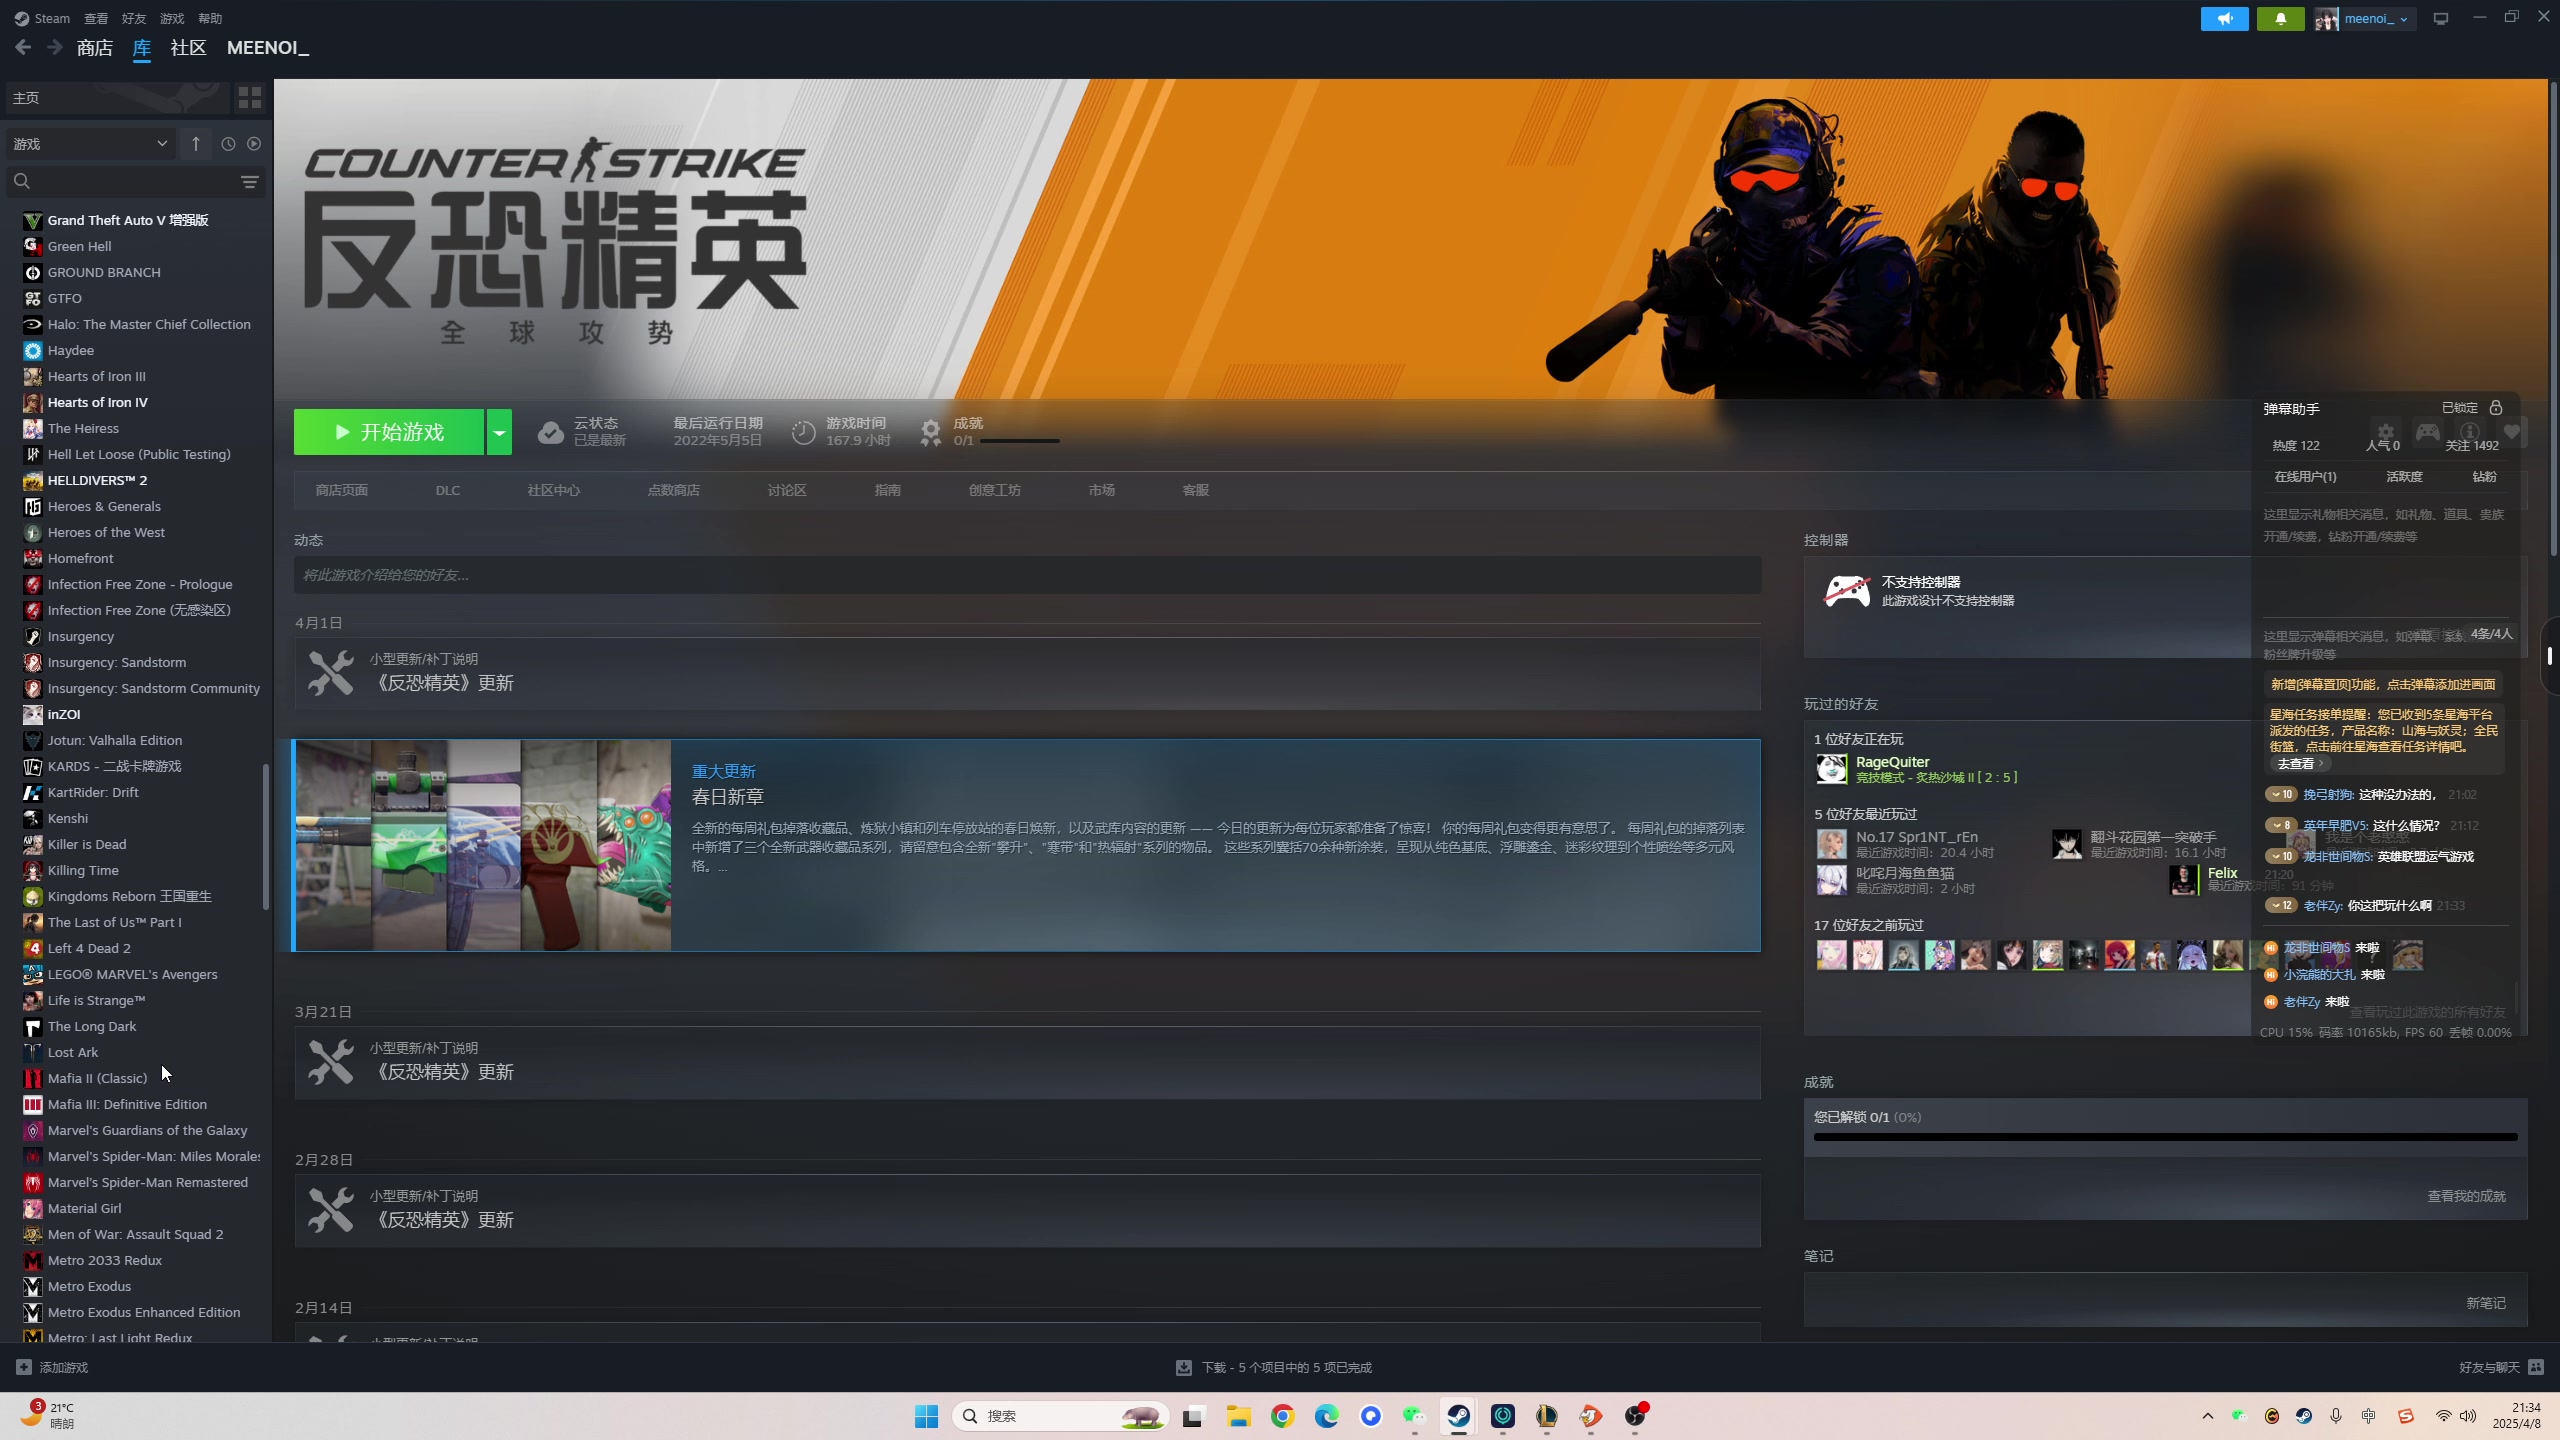
Task: Open the 讨论区 tab
Action: pos(787,490)
